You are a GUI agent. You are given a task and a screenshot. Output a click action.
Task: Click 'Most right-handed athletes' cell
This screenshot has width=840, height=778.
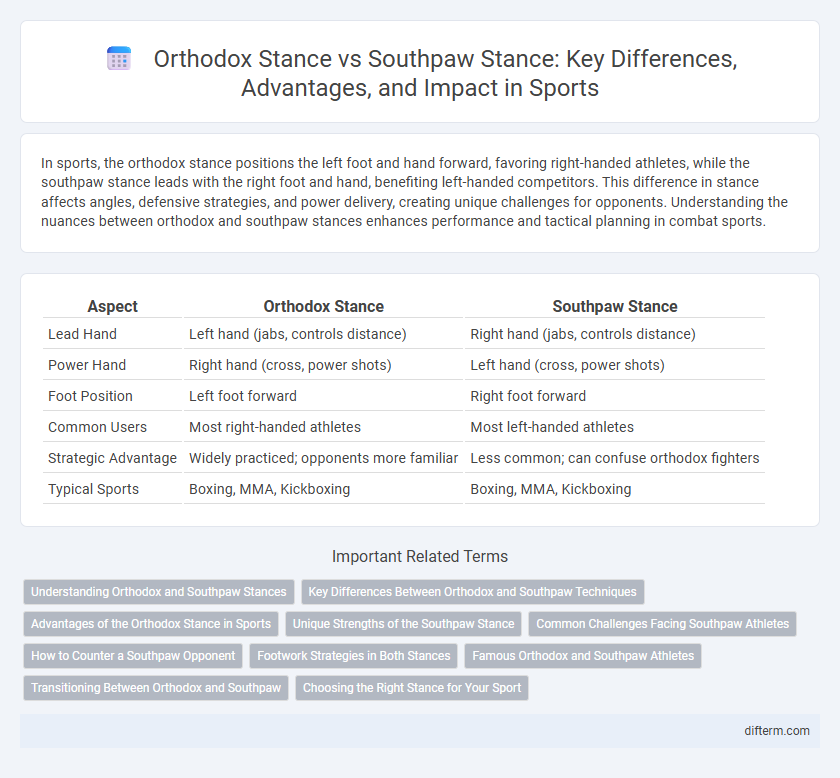click(323, 427)
